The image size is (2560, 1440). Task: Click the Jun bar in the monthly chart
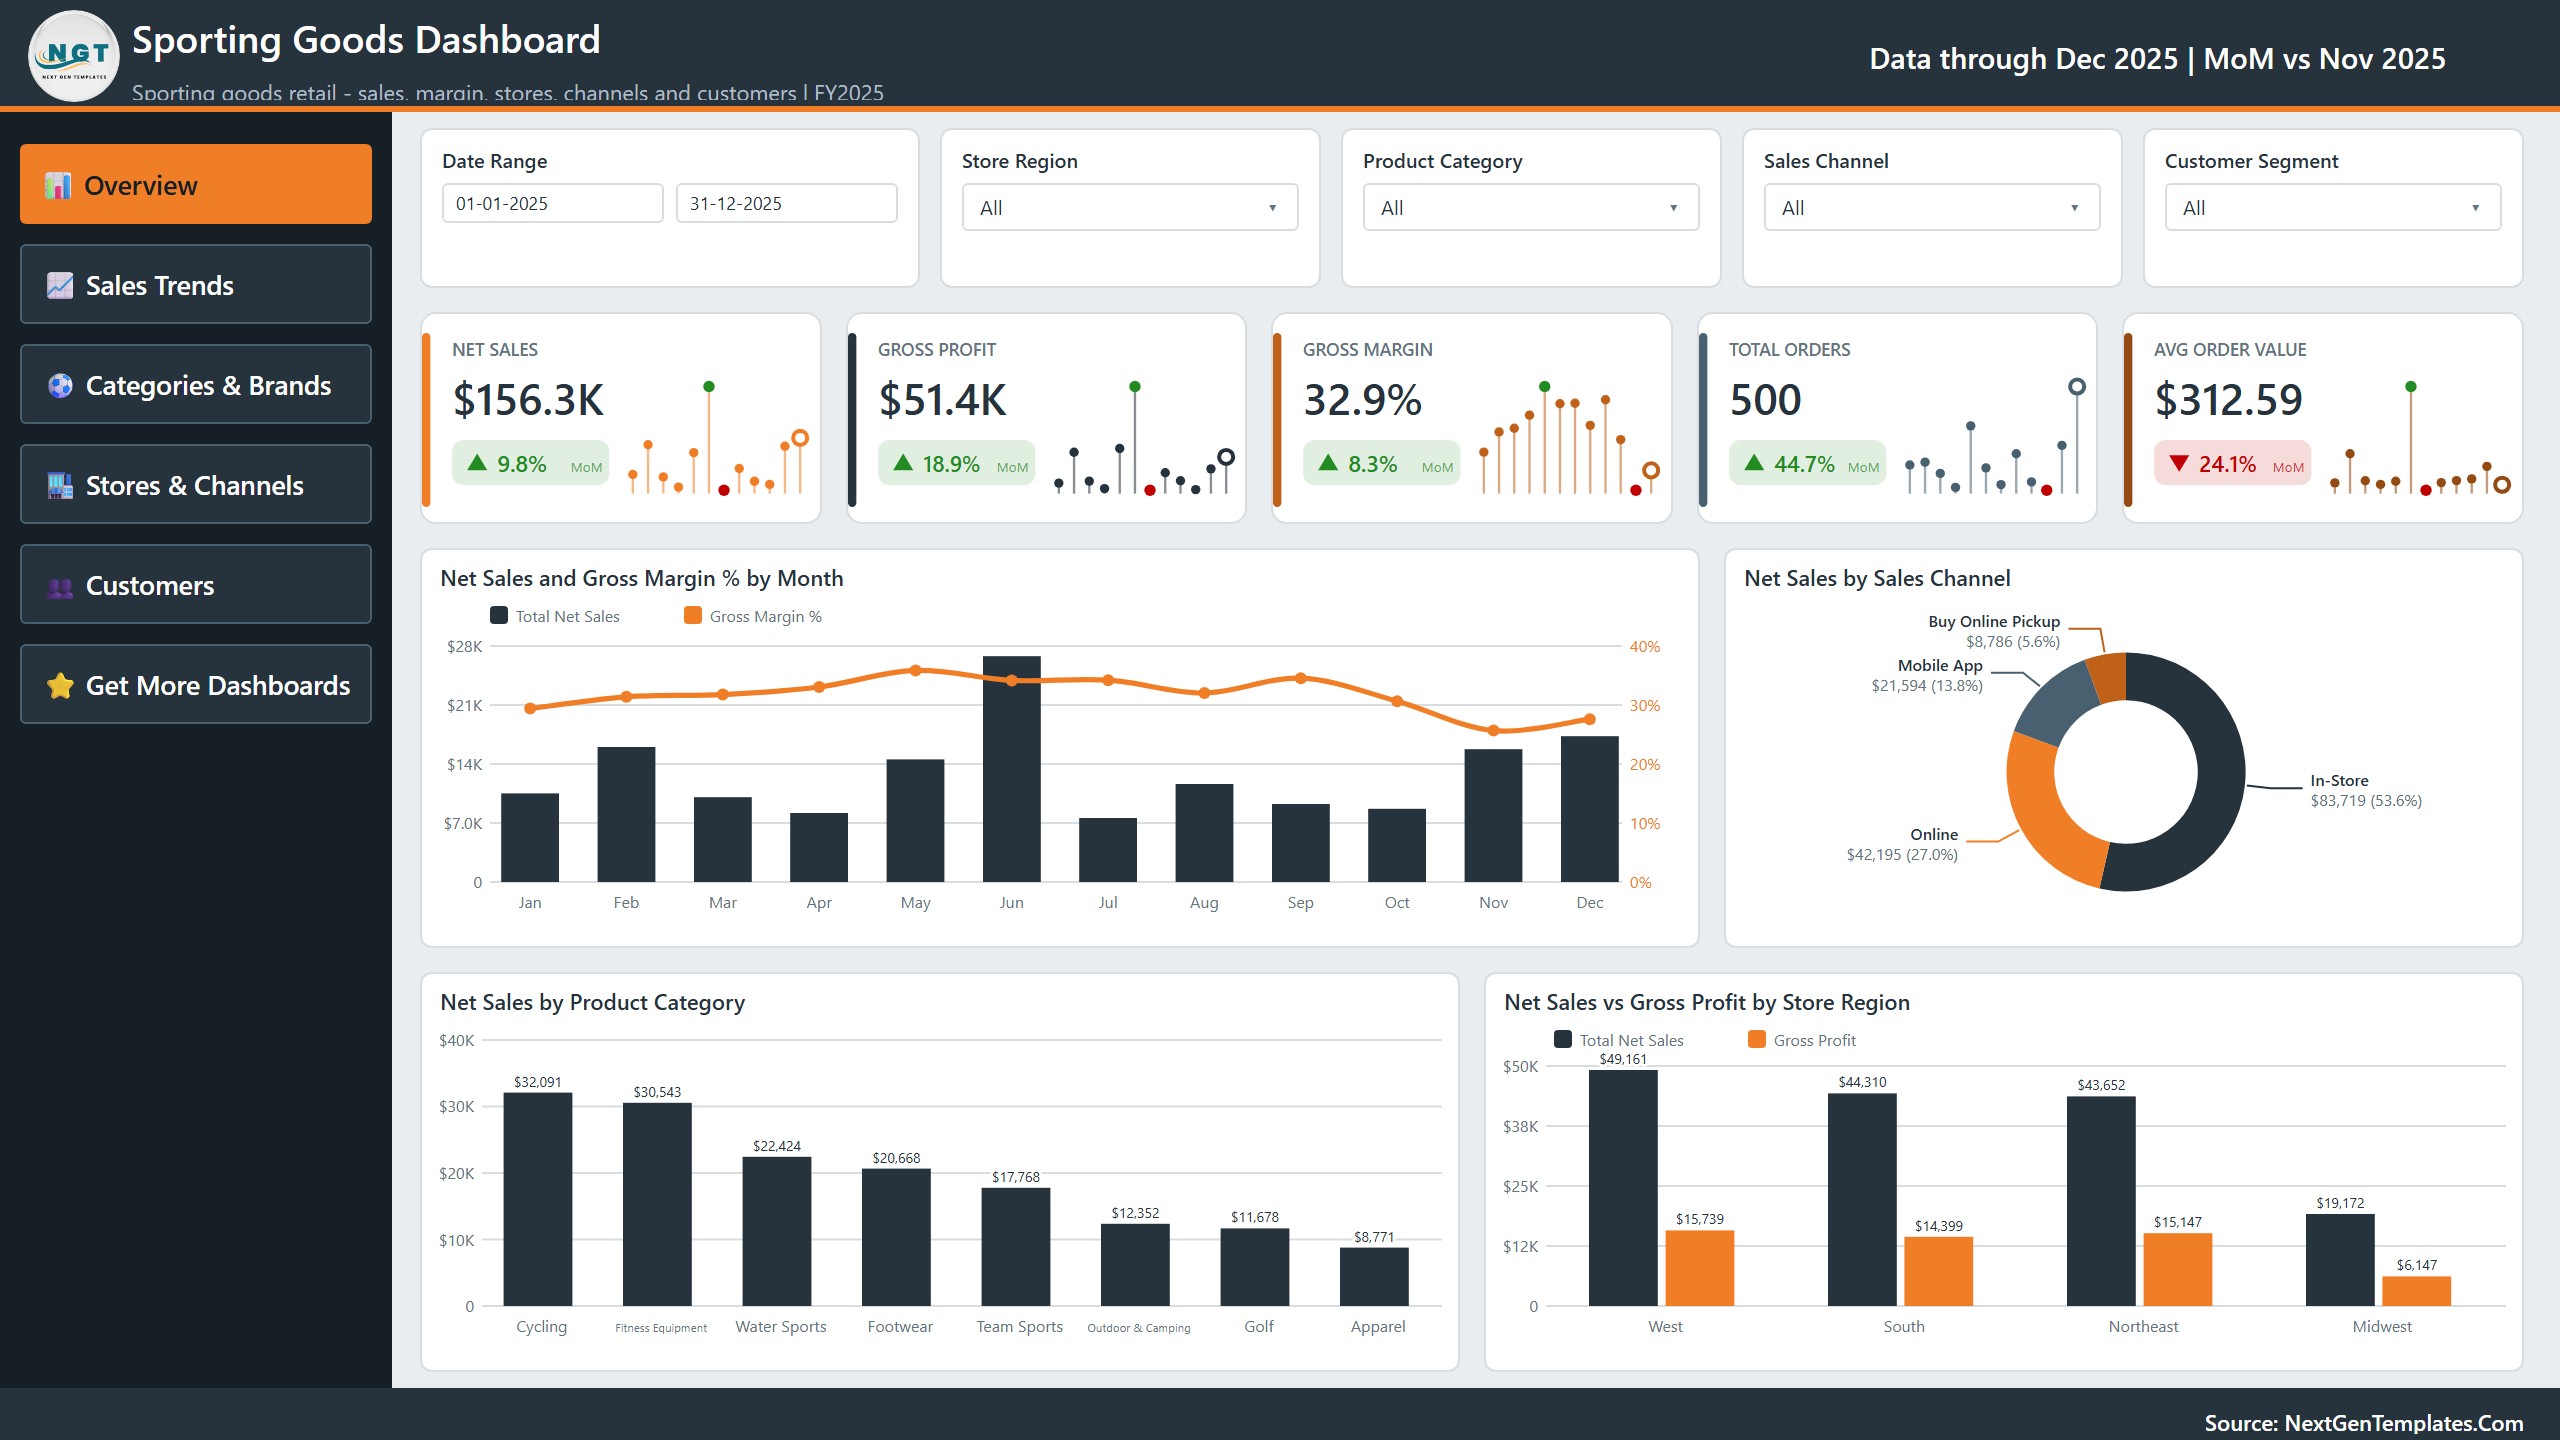[1011, 769]
